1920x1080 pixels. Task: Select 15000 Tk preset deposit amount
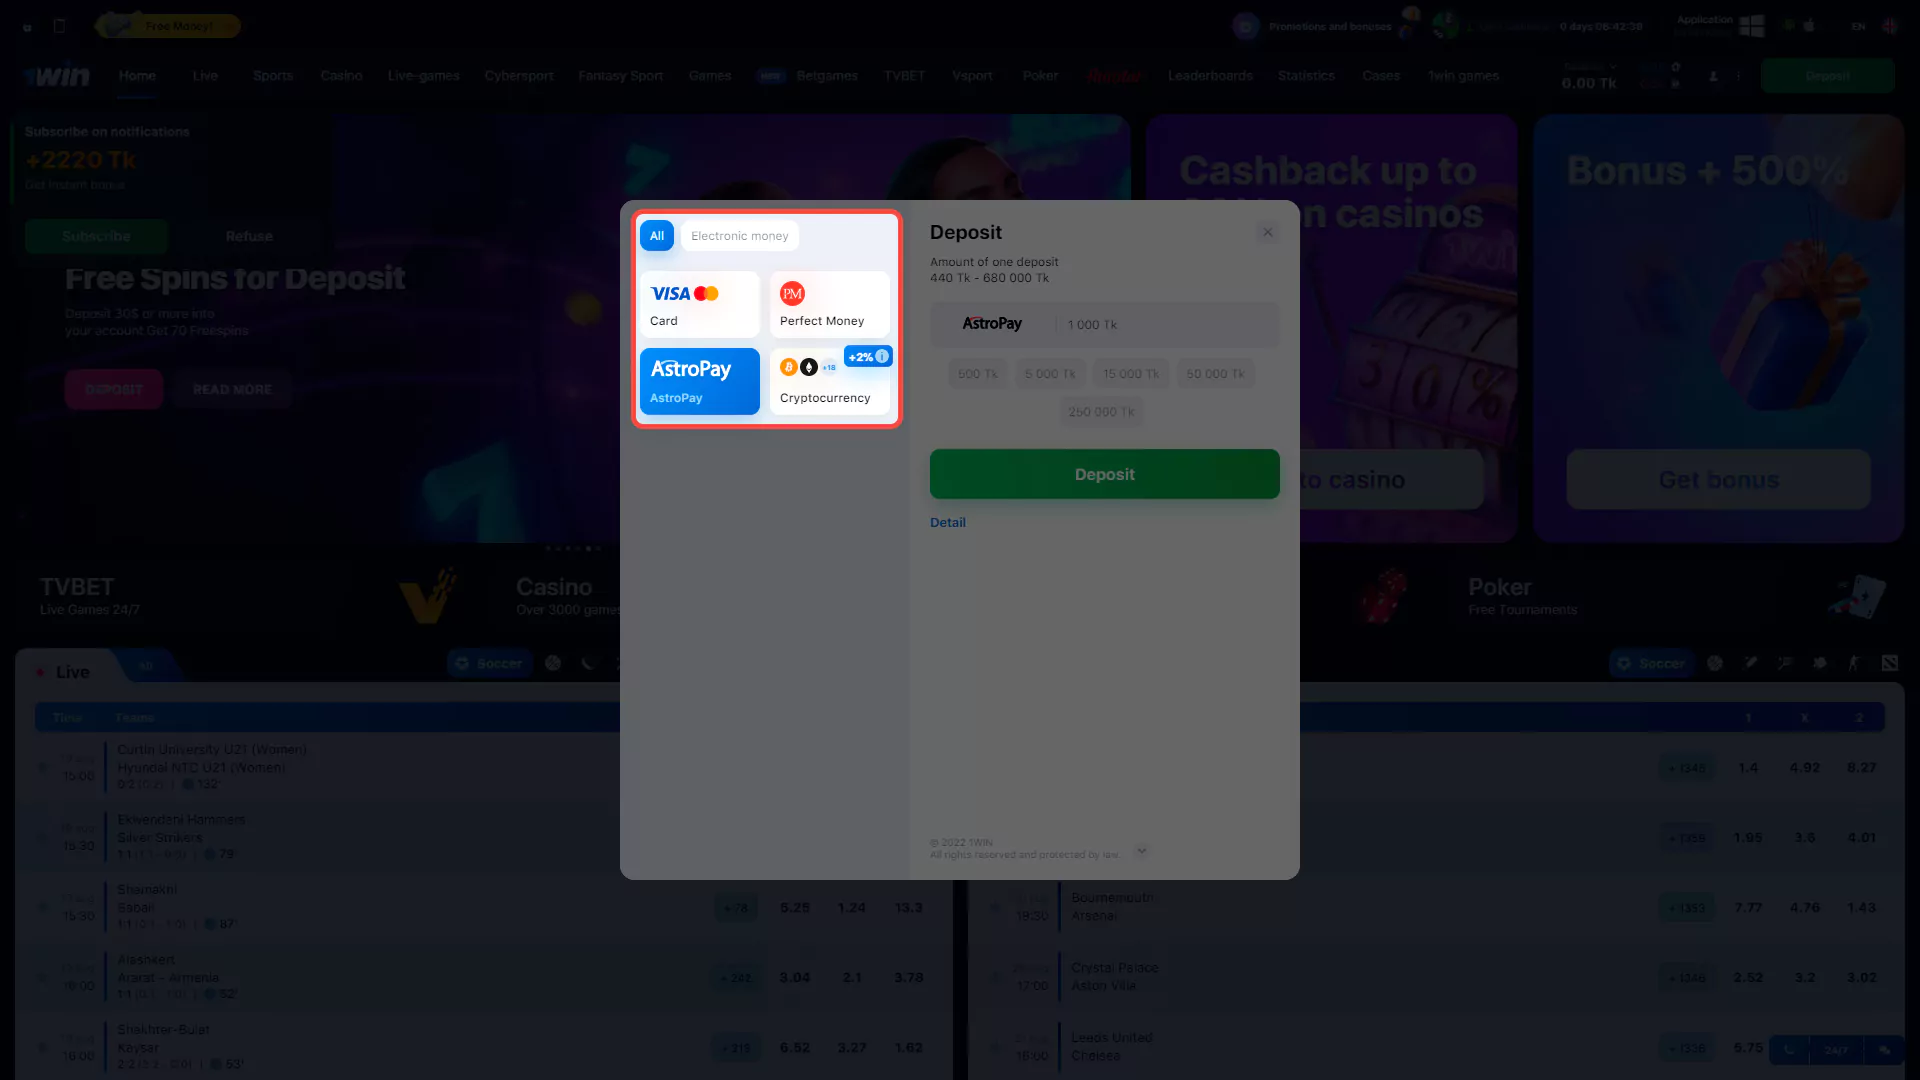(x=1131, y=372)
